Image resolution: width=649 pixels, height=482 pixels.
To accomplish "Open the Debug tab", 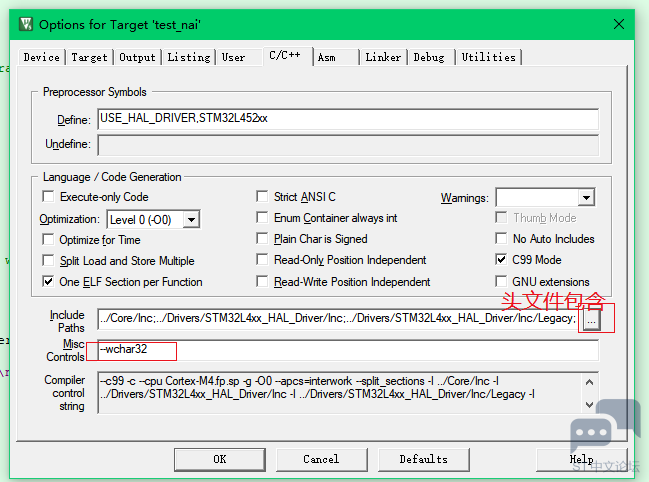I will click(x=432, y=57).
